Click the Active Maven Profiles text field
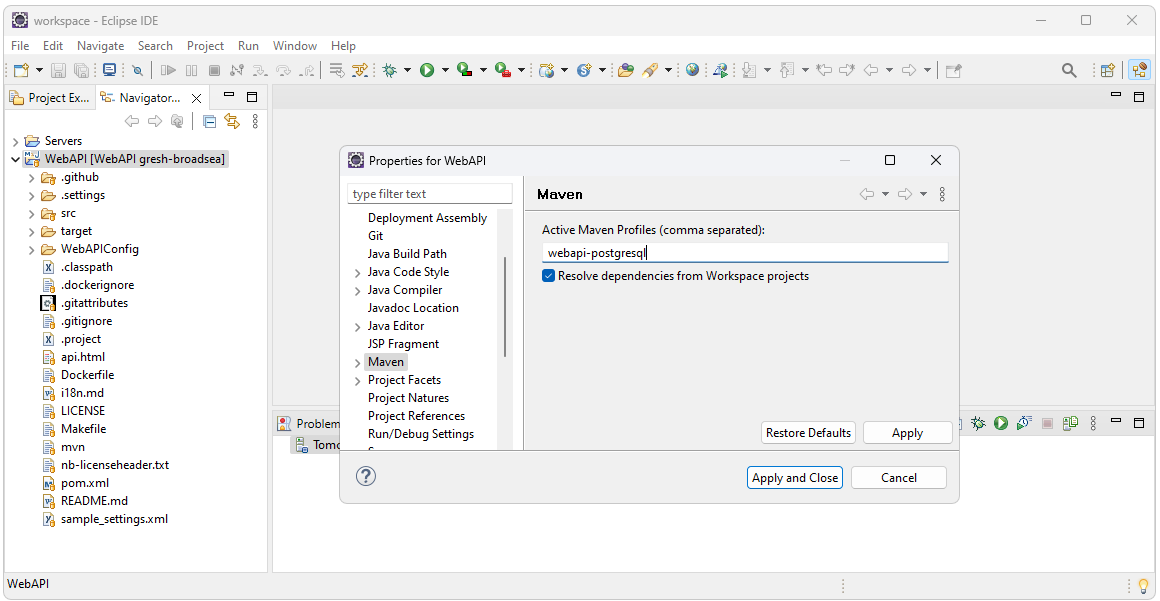Viewport: 1160px width, 601px height. (x=745, y=252)
